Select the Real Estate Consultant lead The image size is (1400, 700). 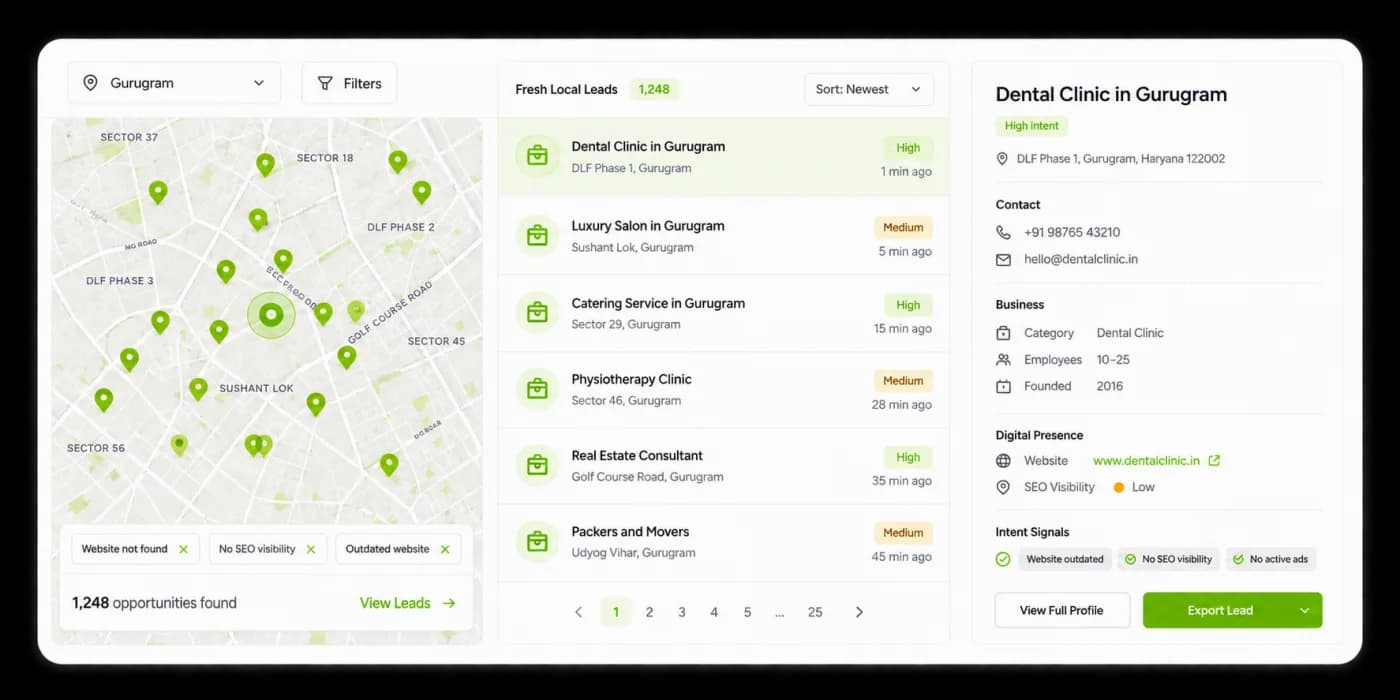(x=723, y=465)
